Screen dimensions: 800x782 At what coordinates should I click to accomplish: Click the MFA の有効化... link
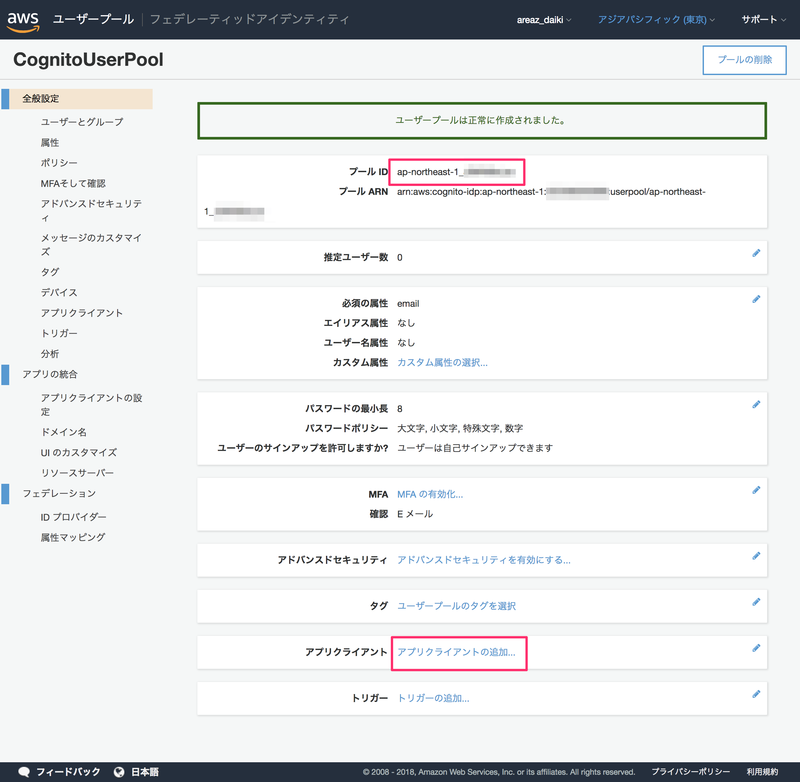coord(430,494)
